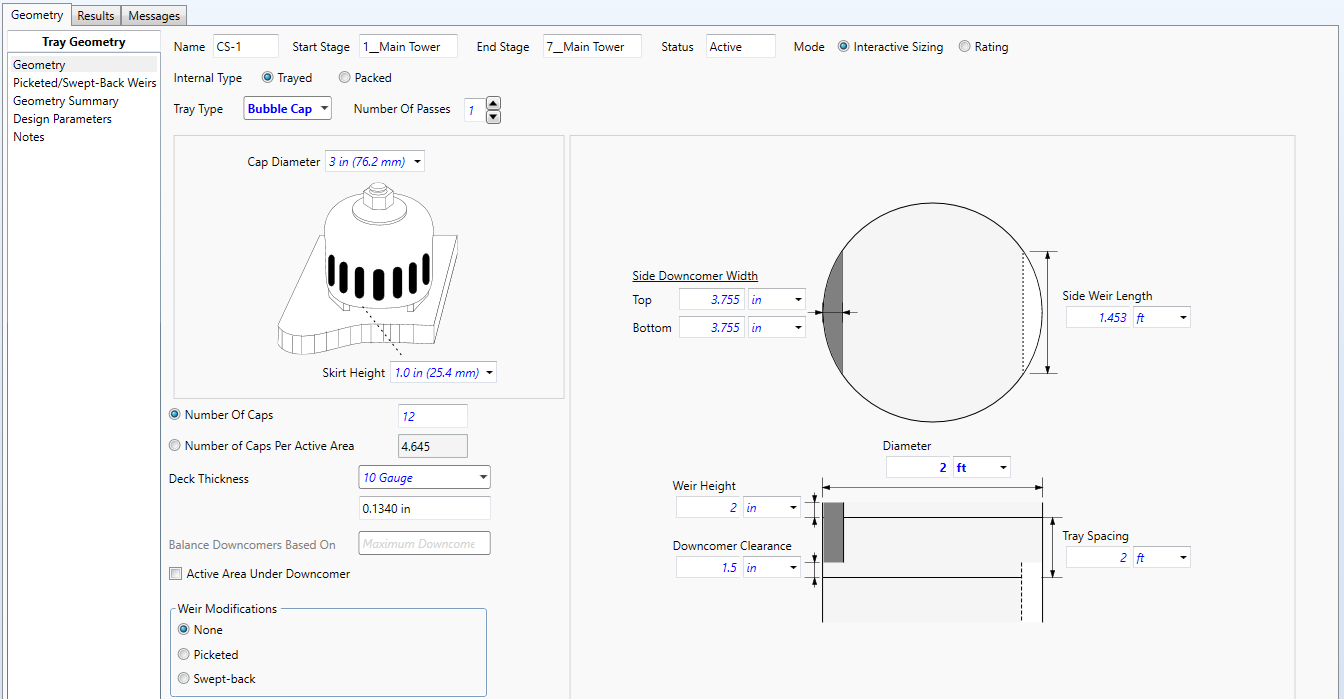Click the Weir Height value field
Screen dimensions: 1344x699
pos(709,508)
